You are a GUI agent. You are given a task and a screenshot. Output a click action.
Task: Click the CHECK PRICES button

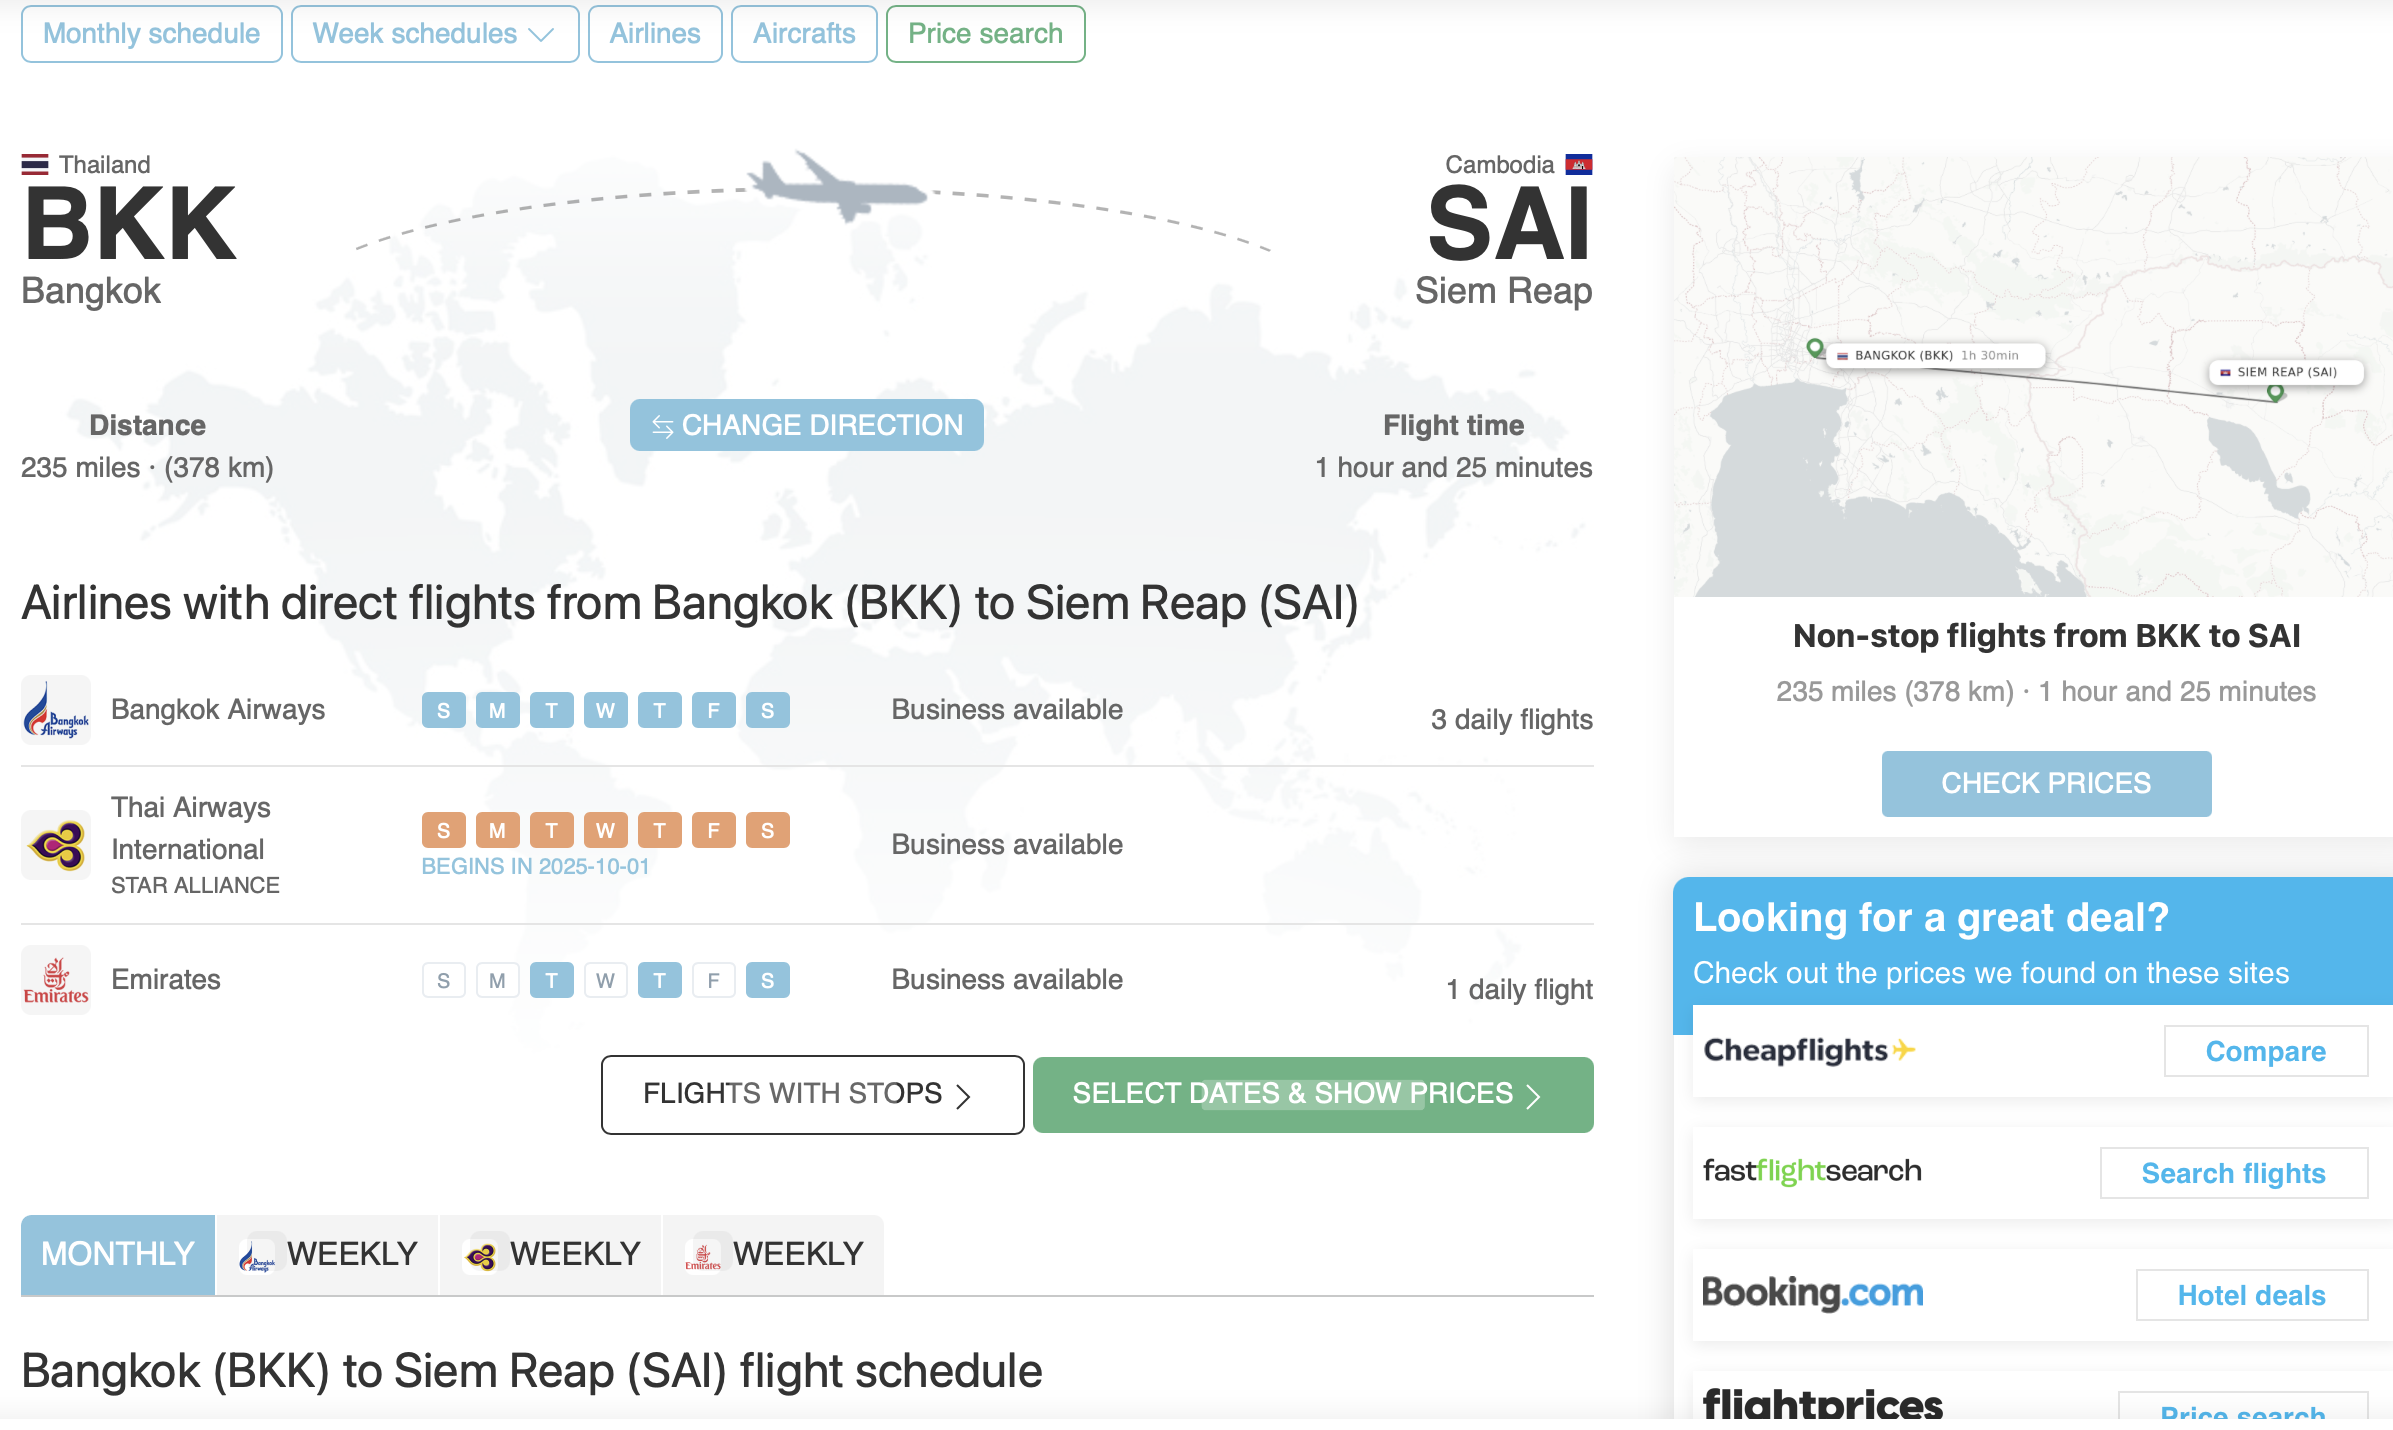tap(2046, 783)
